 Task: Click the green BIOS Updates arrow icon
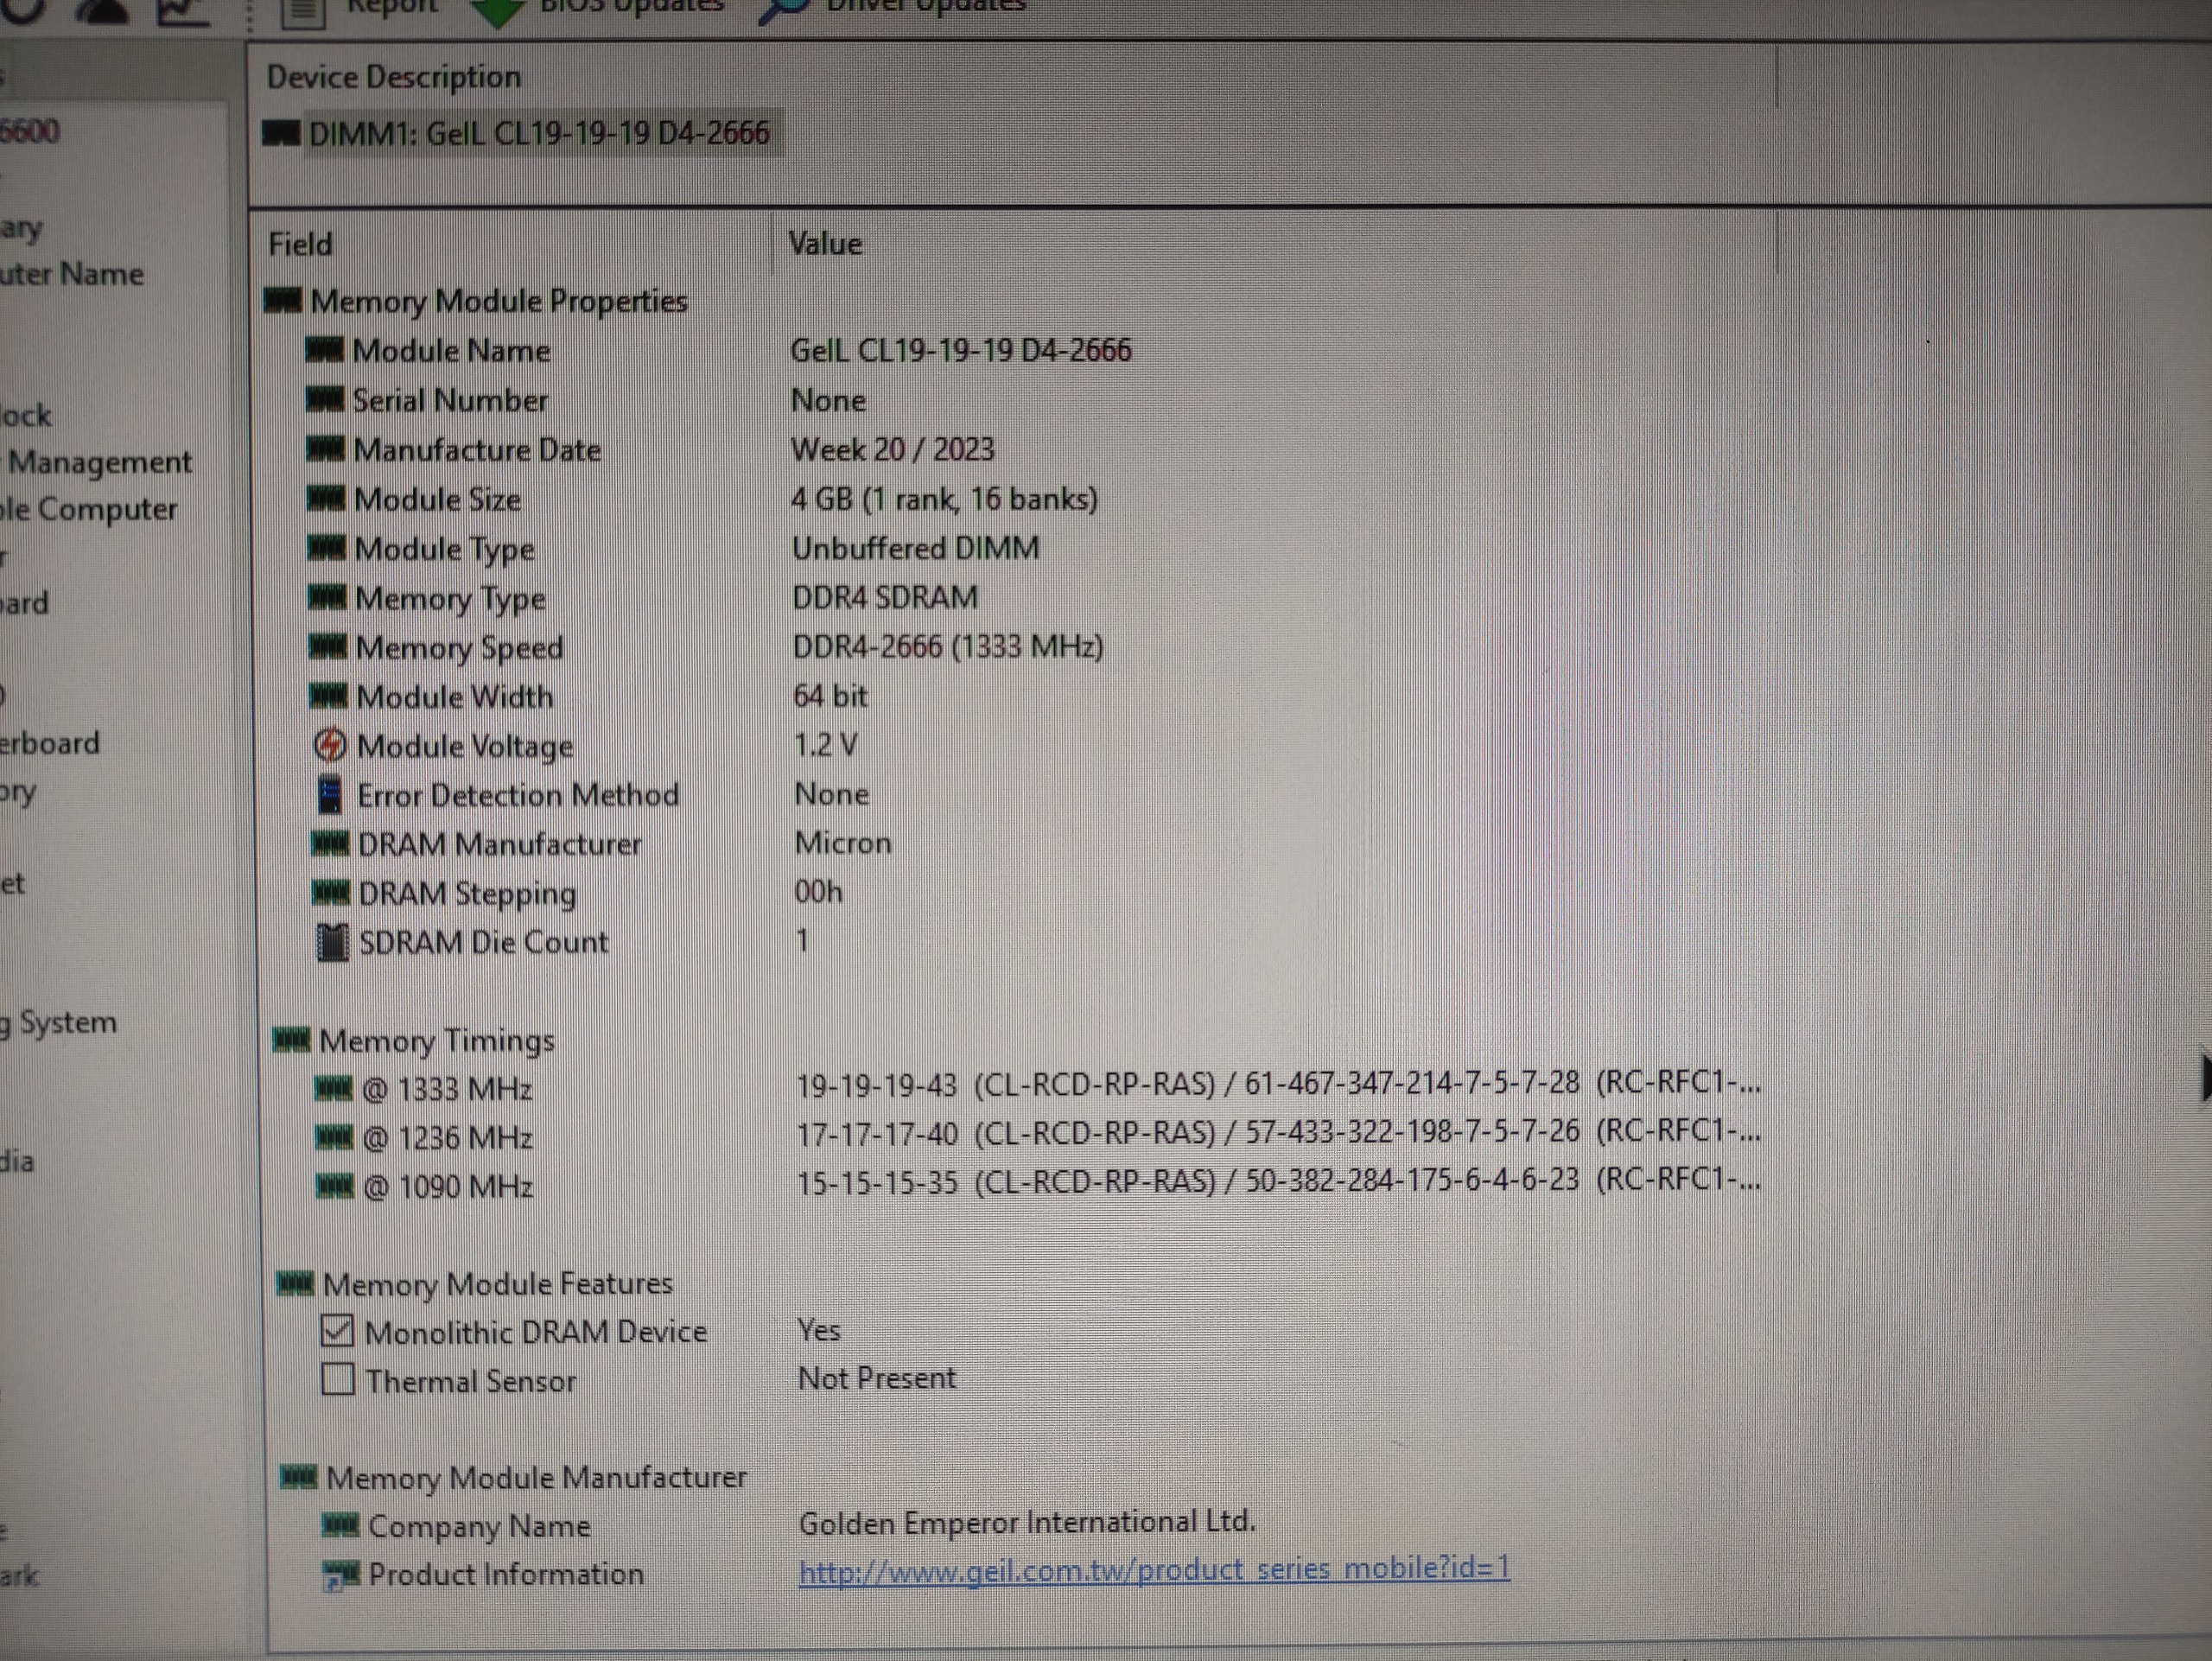coord(497,10)
